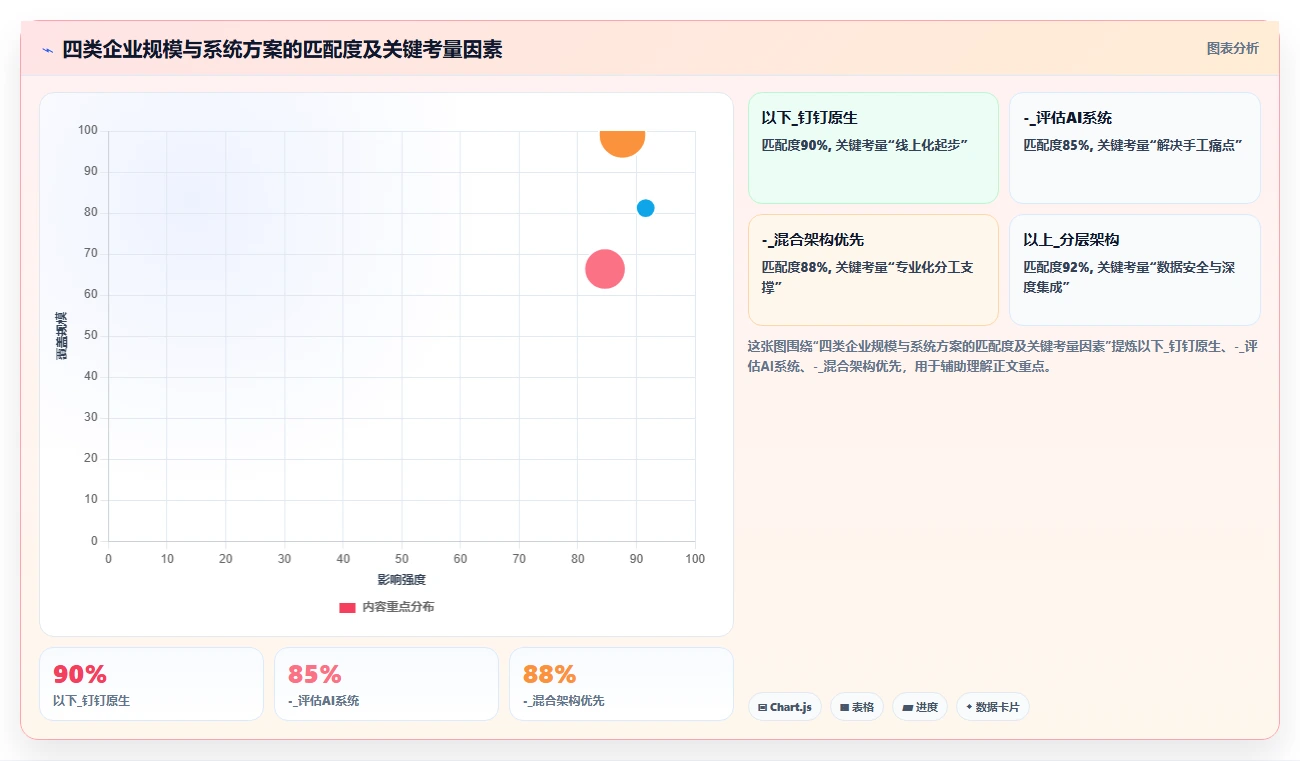Open the 以上_分层架构 card
The image size is (1300, 761).
[x=1134, y=270]
